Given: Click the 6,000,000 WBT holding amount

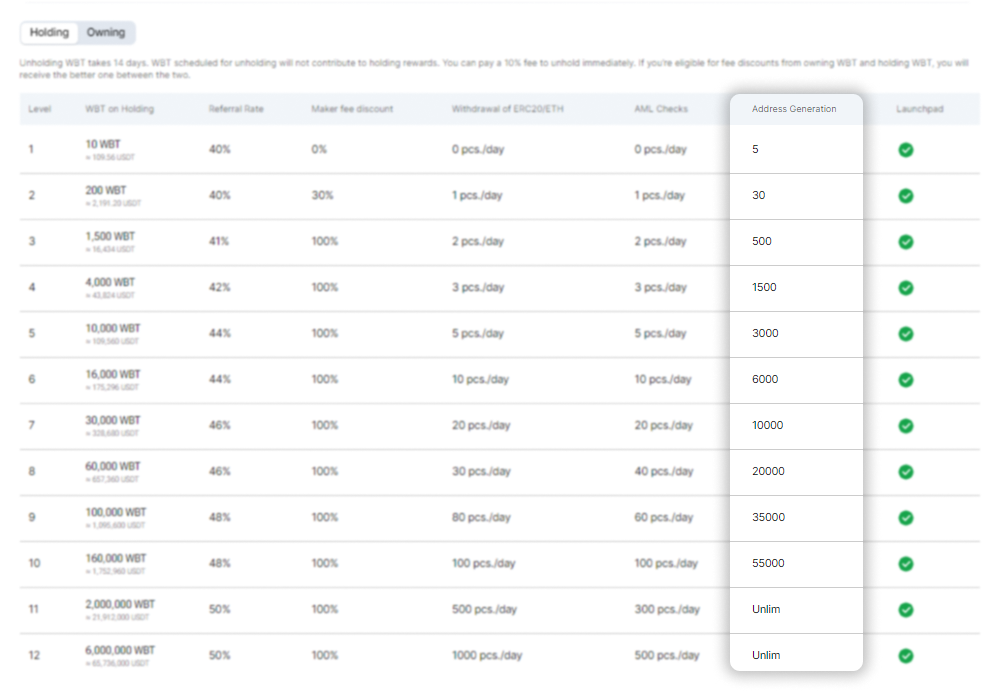Looking at the screenshot, I should tap(120, 651).
